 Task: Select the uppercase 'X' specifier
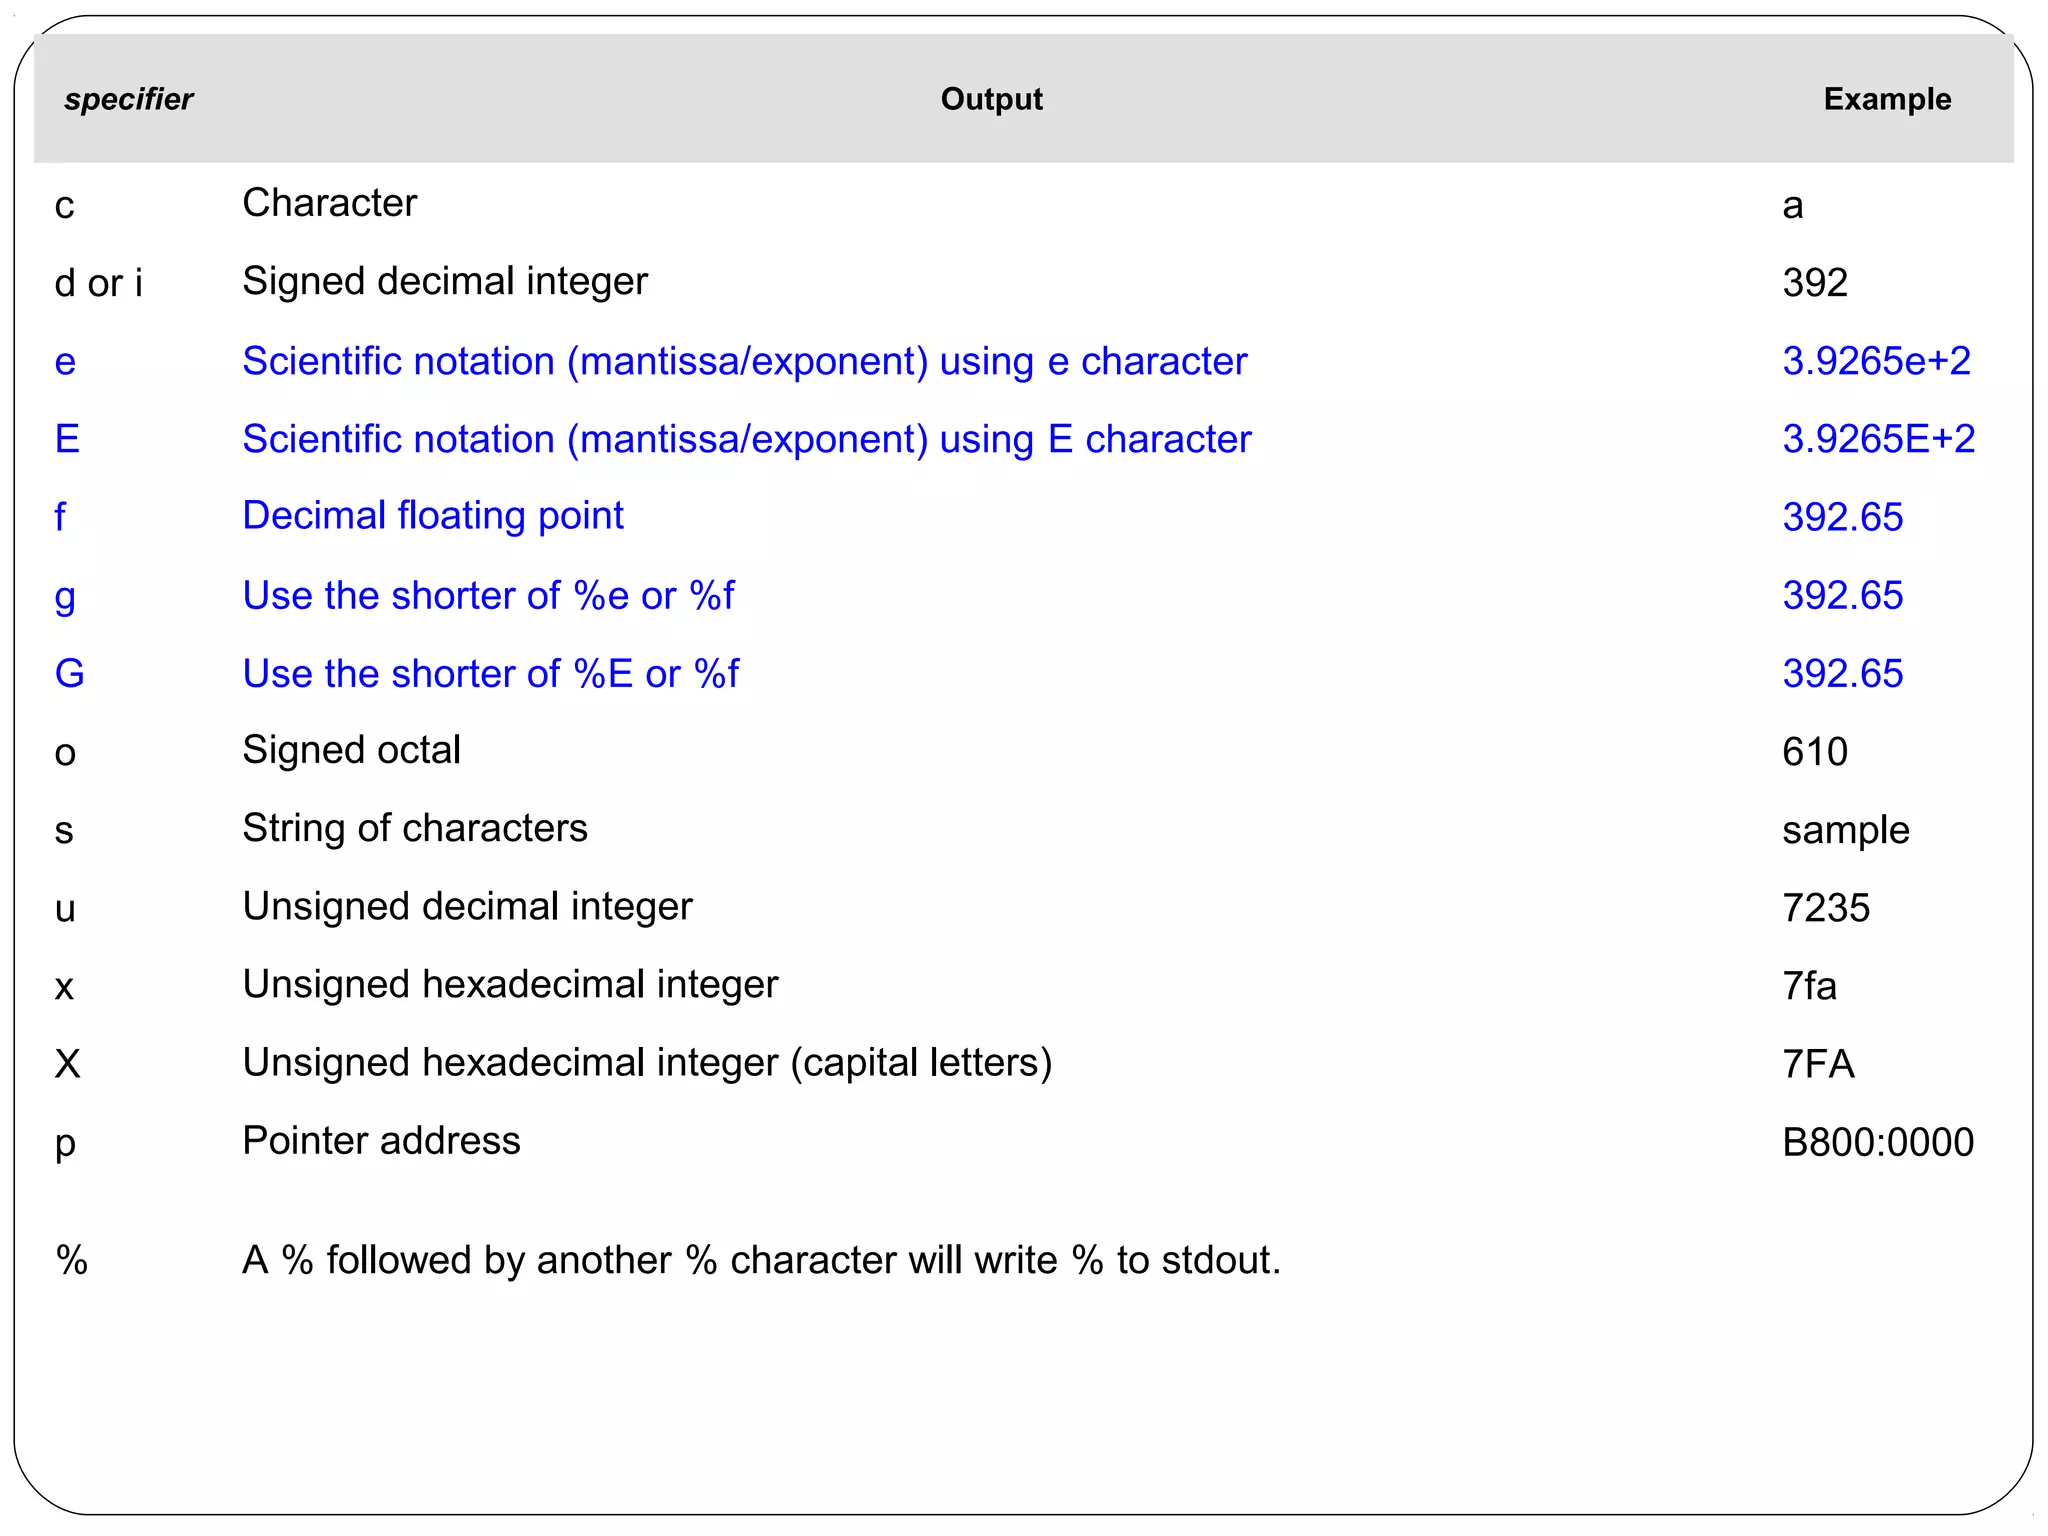point(67,1064)
